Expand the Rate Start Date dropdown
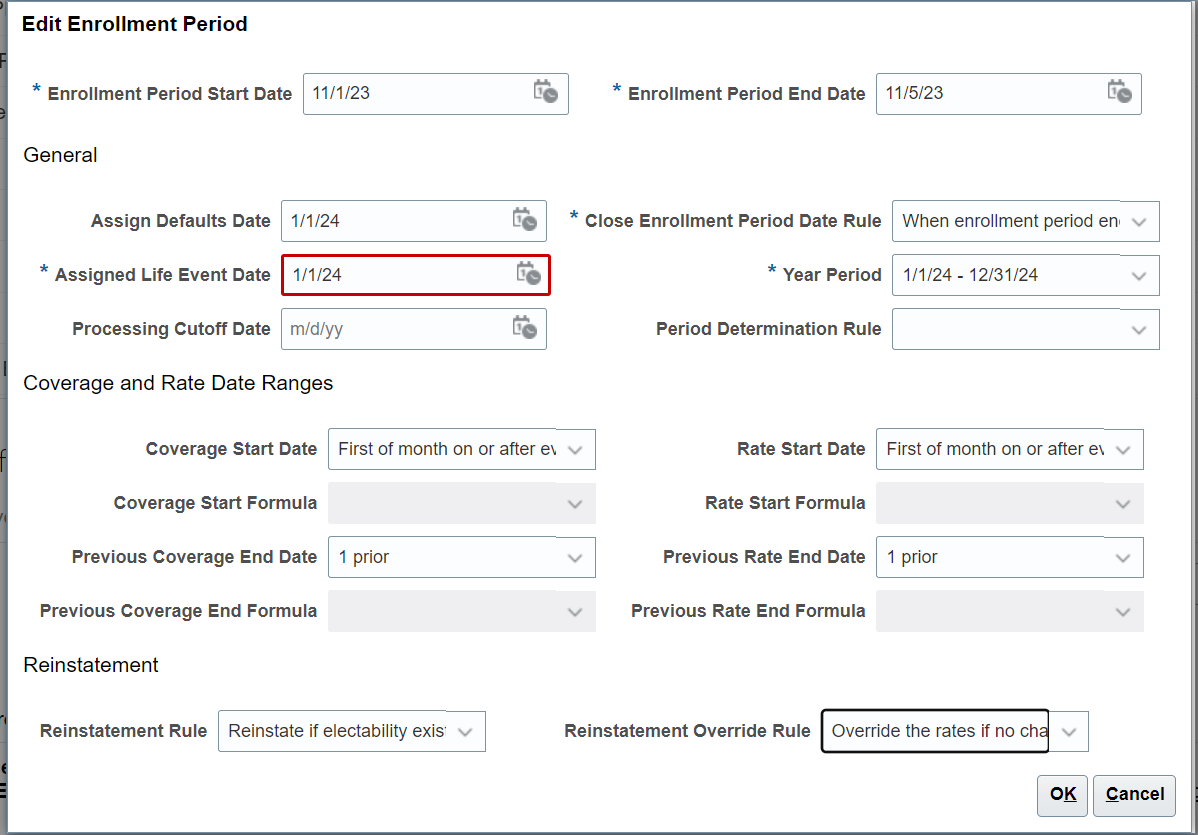This screenshot has height=835, width=1198. coord(1123,449)
